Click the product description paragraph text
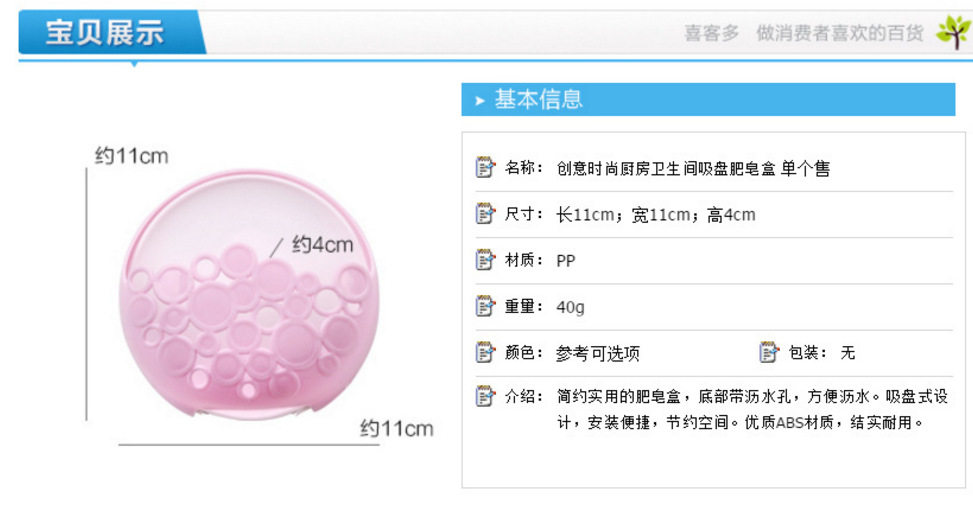Viewport: 973px width, 512px height. click(x=738, y=409)
